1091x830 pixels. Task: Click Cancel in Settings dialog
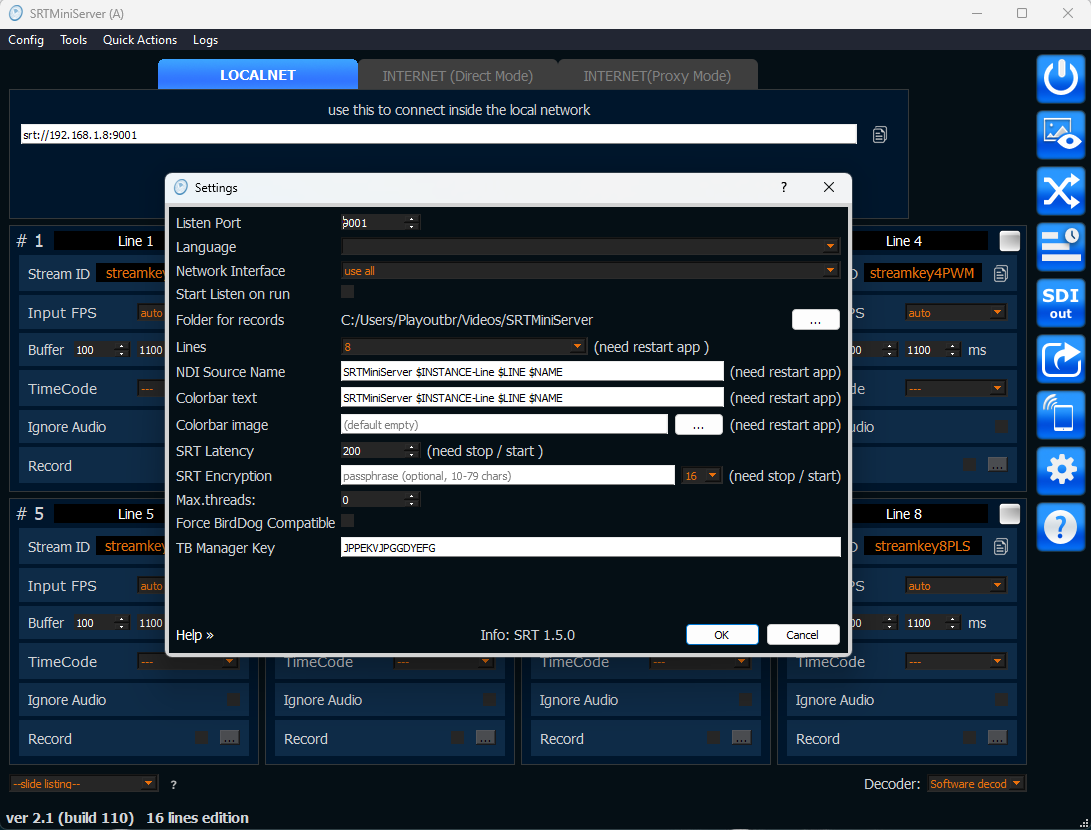tap(802, 635)
